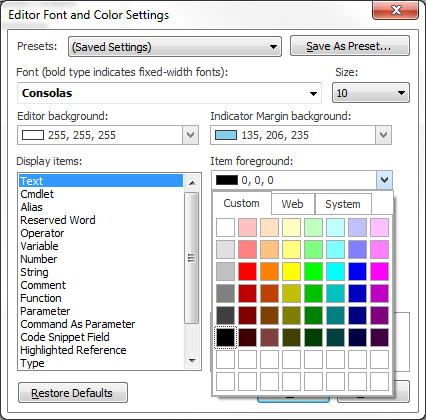Expand Editor background color dropdown
Viewport: 426px width, 420px height.
click(190, 135)
